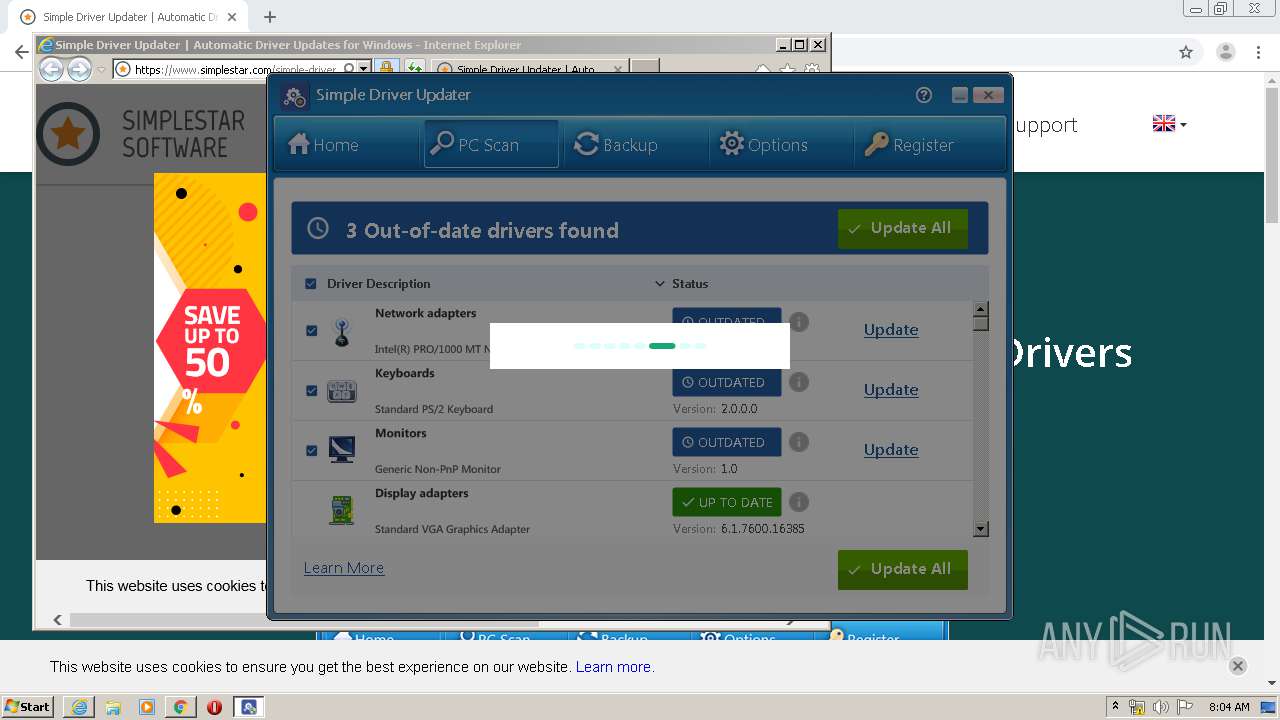
Task: Click Update link for Keyboards
Action: tap(891, 389)
